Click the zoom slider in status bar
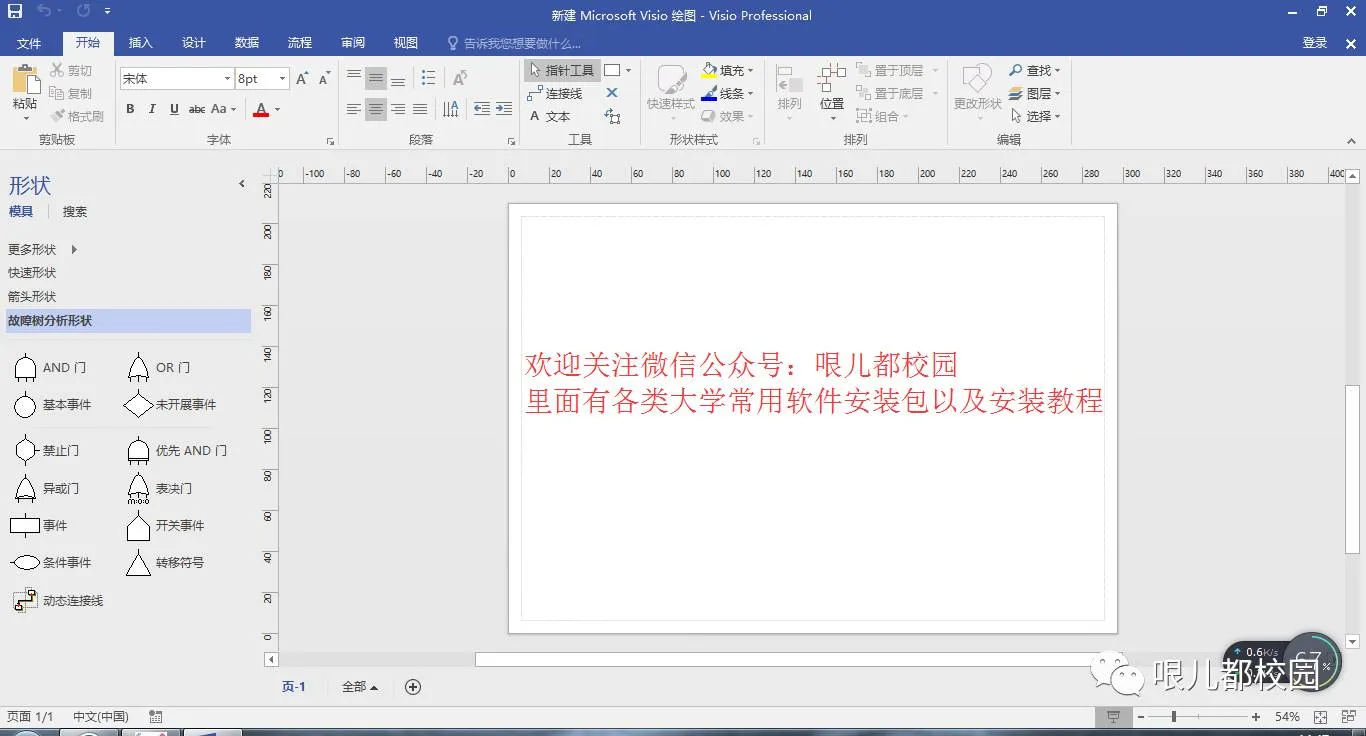 (1198, 717)
